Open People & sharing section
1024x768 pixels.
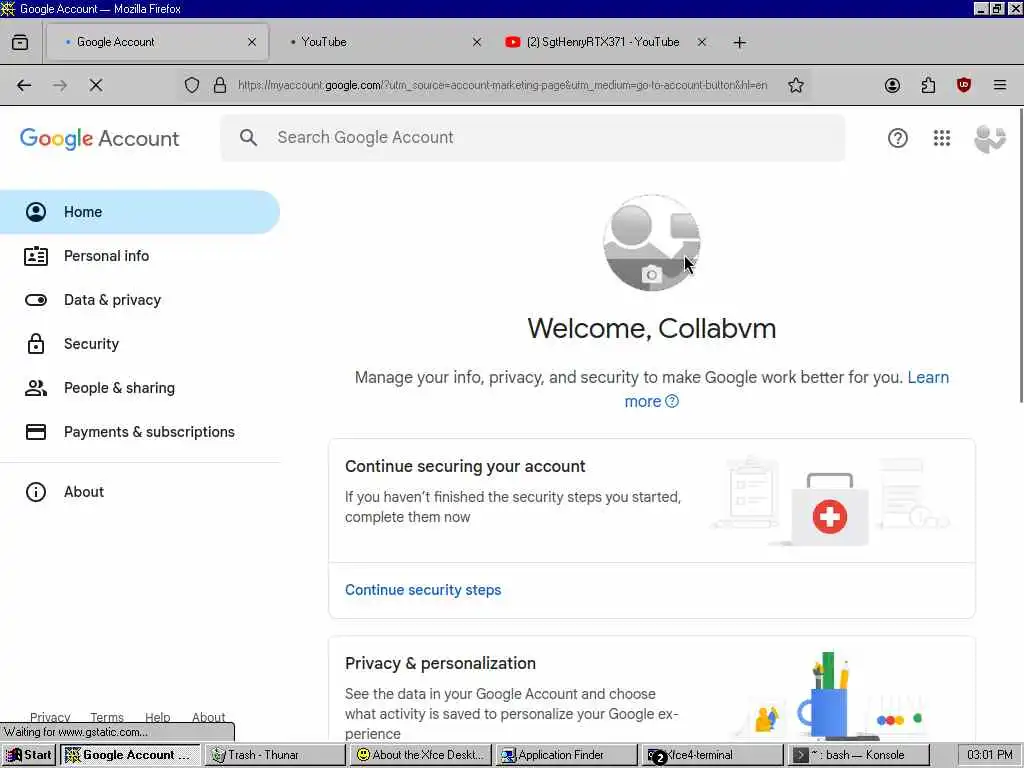coord(140,388)
